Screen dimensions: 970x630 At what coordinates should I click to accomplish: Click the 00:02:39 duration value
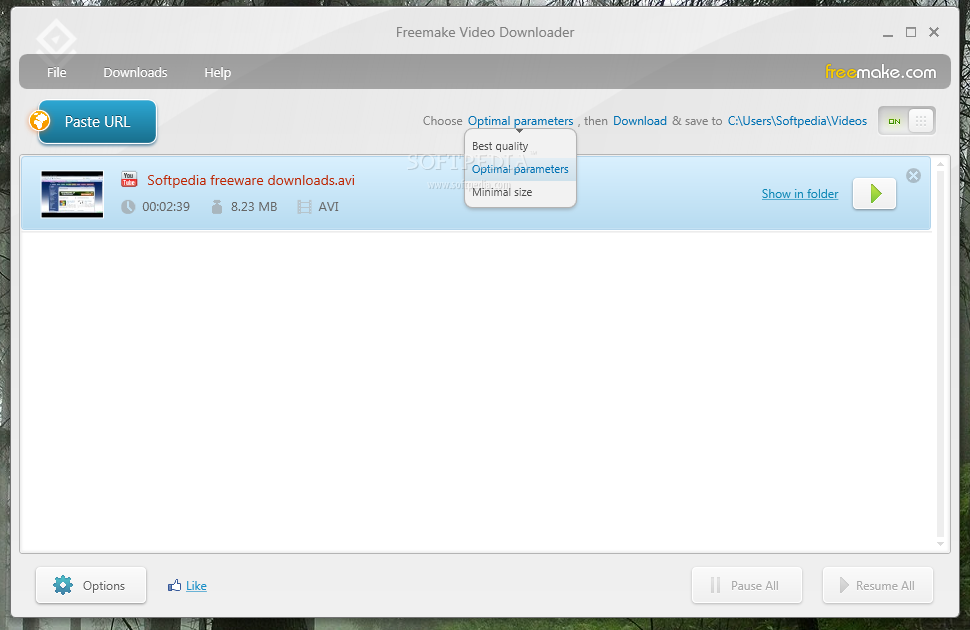pos(166,207)
